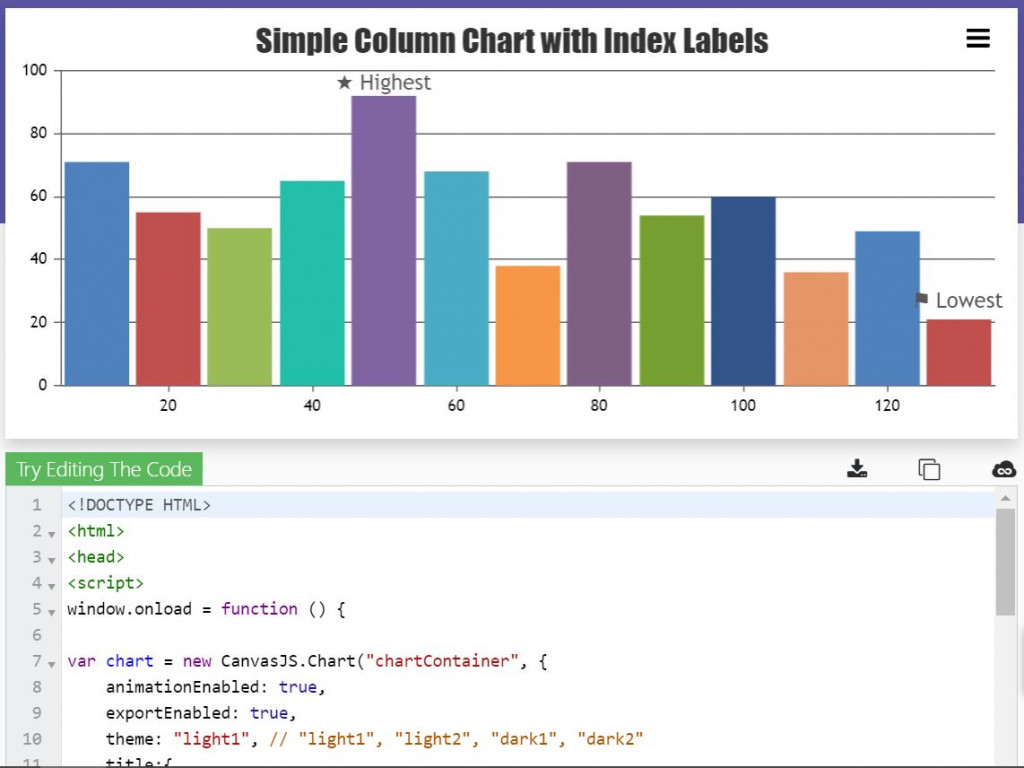Click the short red bar labeled Lowest
This screenshot has width=1024, height=768.
coord(958,352)
